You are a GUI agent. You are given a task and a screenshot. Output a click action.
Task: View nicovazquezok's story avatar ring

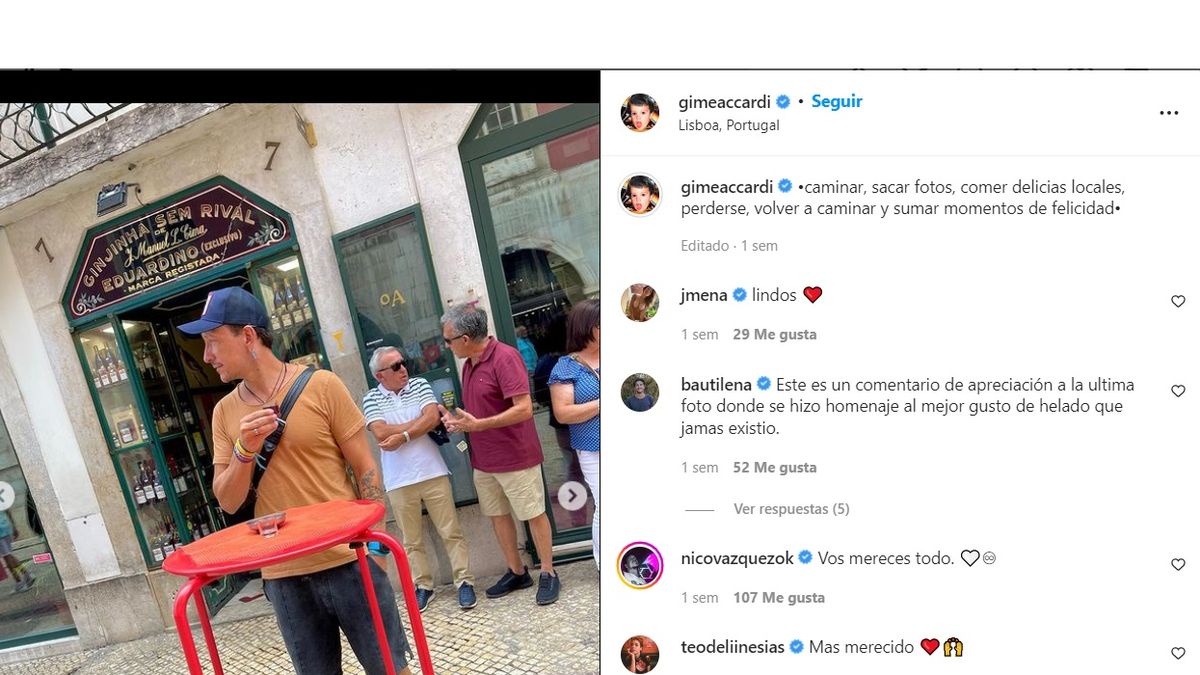pyautogui.click(x=640, y=565)
